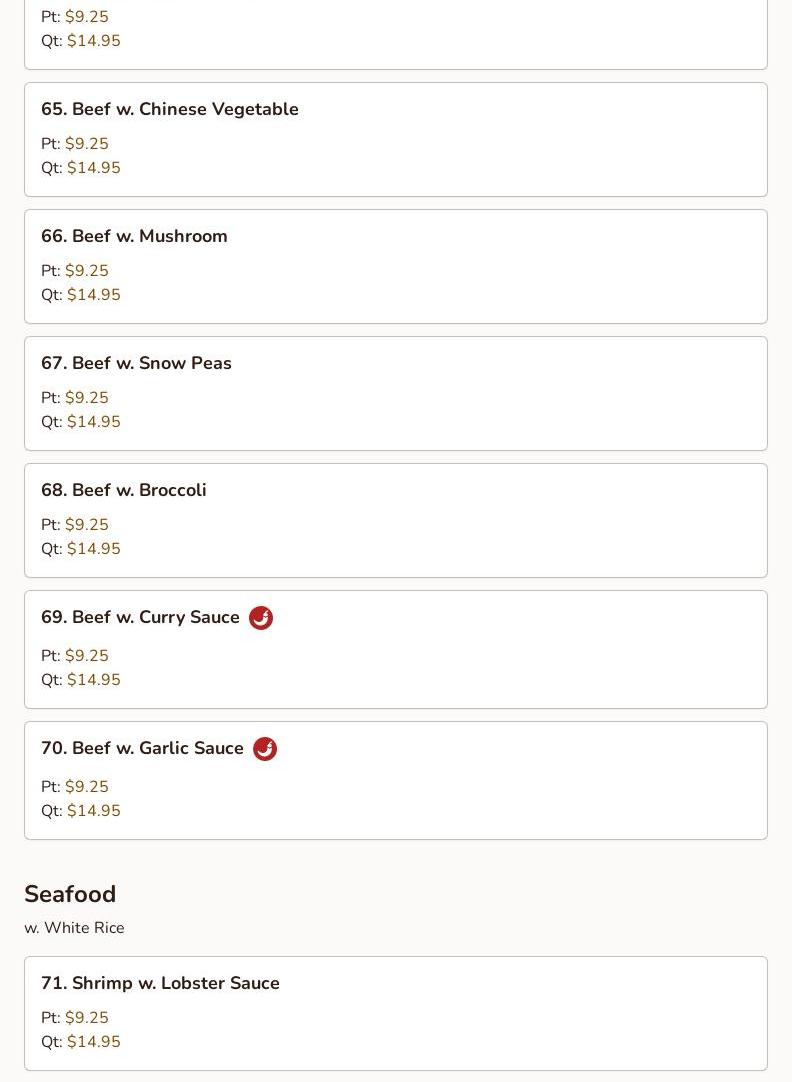The image size is (792, 1082).
Task: Pick pint price for Beef w. Mushroom
Action: click(x=86, y=271)
